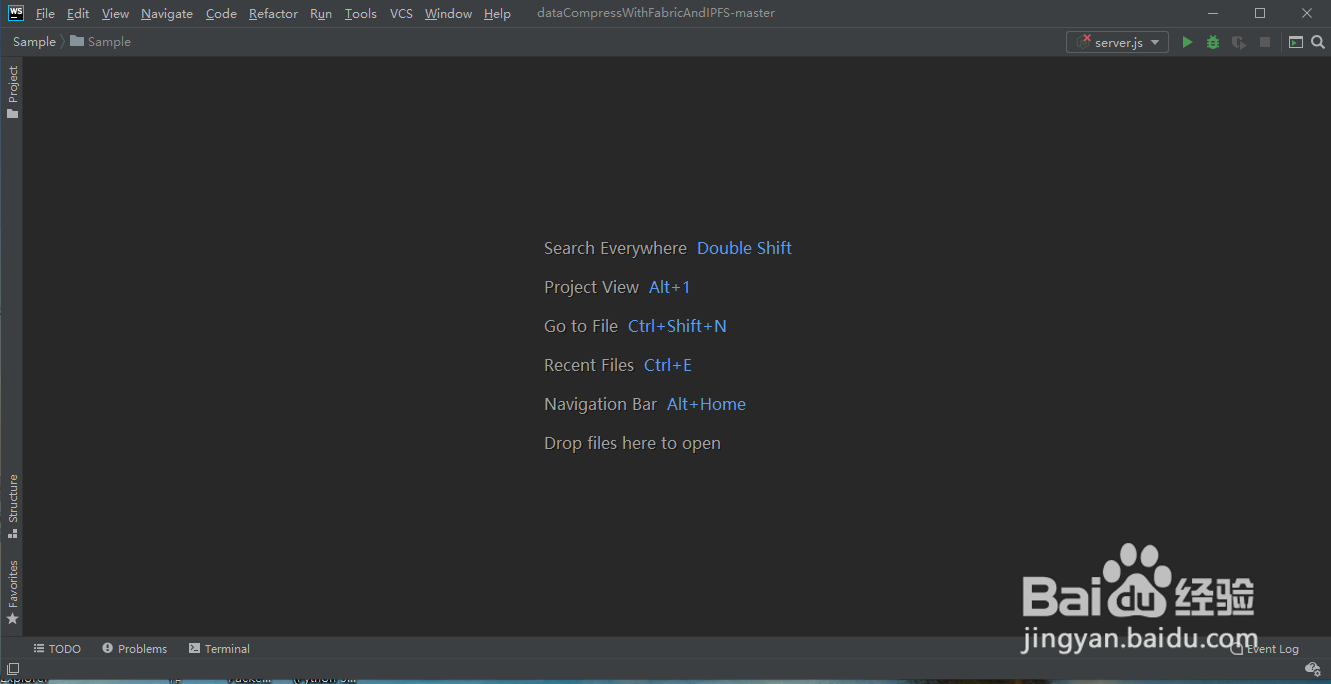Image resolution: width=1331 pixels, height=684 pixels.
Task: Click the Double Shift shortcut hint
Action: tap(744, 248)
